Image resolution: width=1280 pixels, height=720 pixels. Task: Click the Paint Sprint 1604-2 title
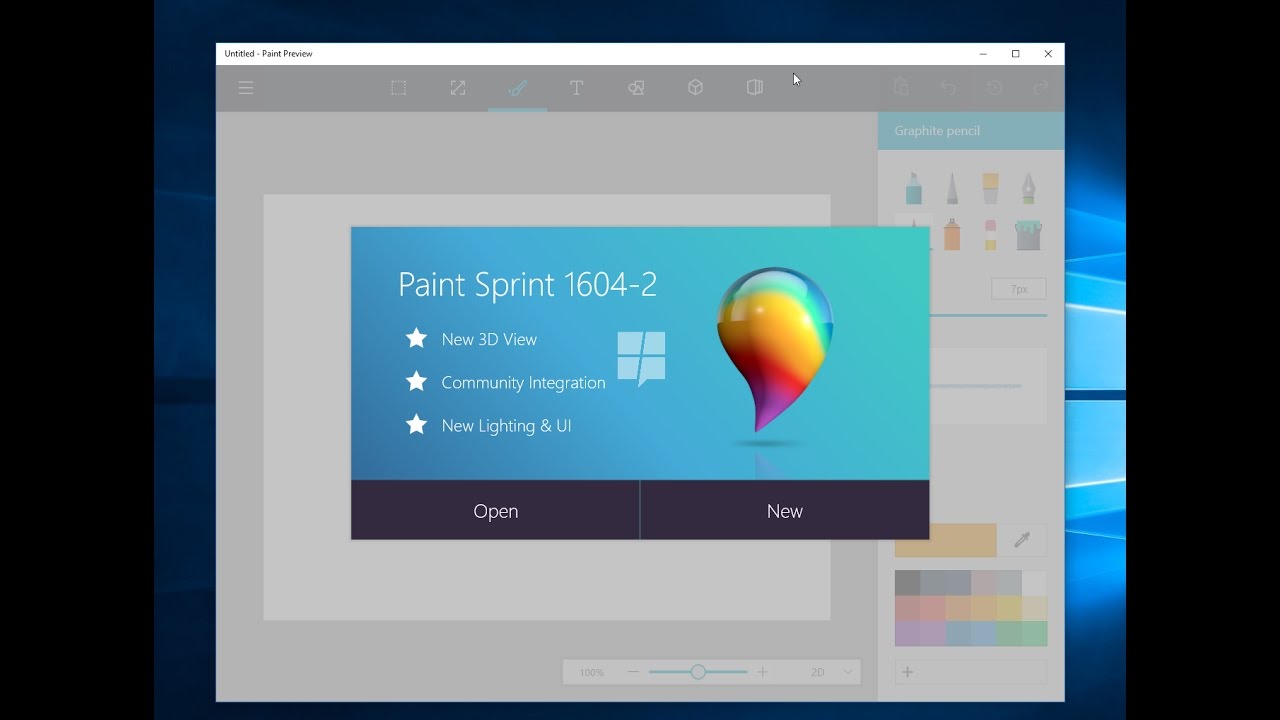click(528, 284)
